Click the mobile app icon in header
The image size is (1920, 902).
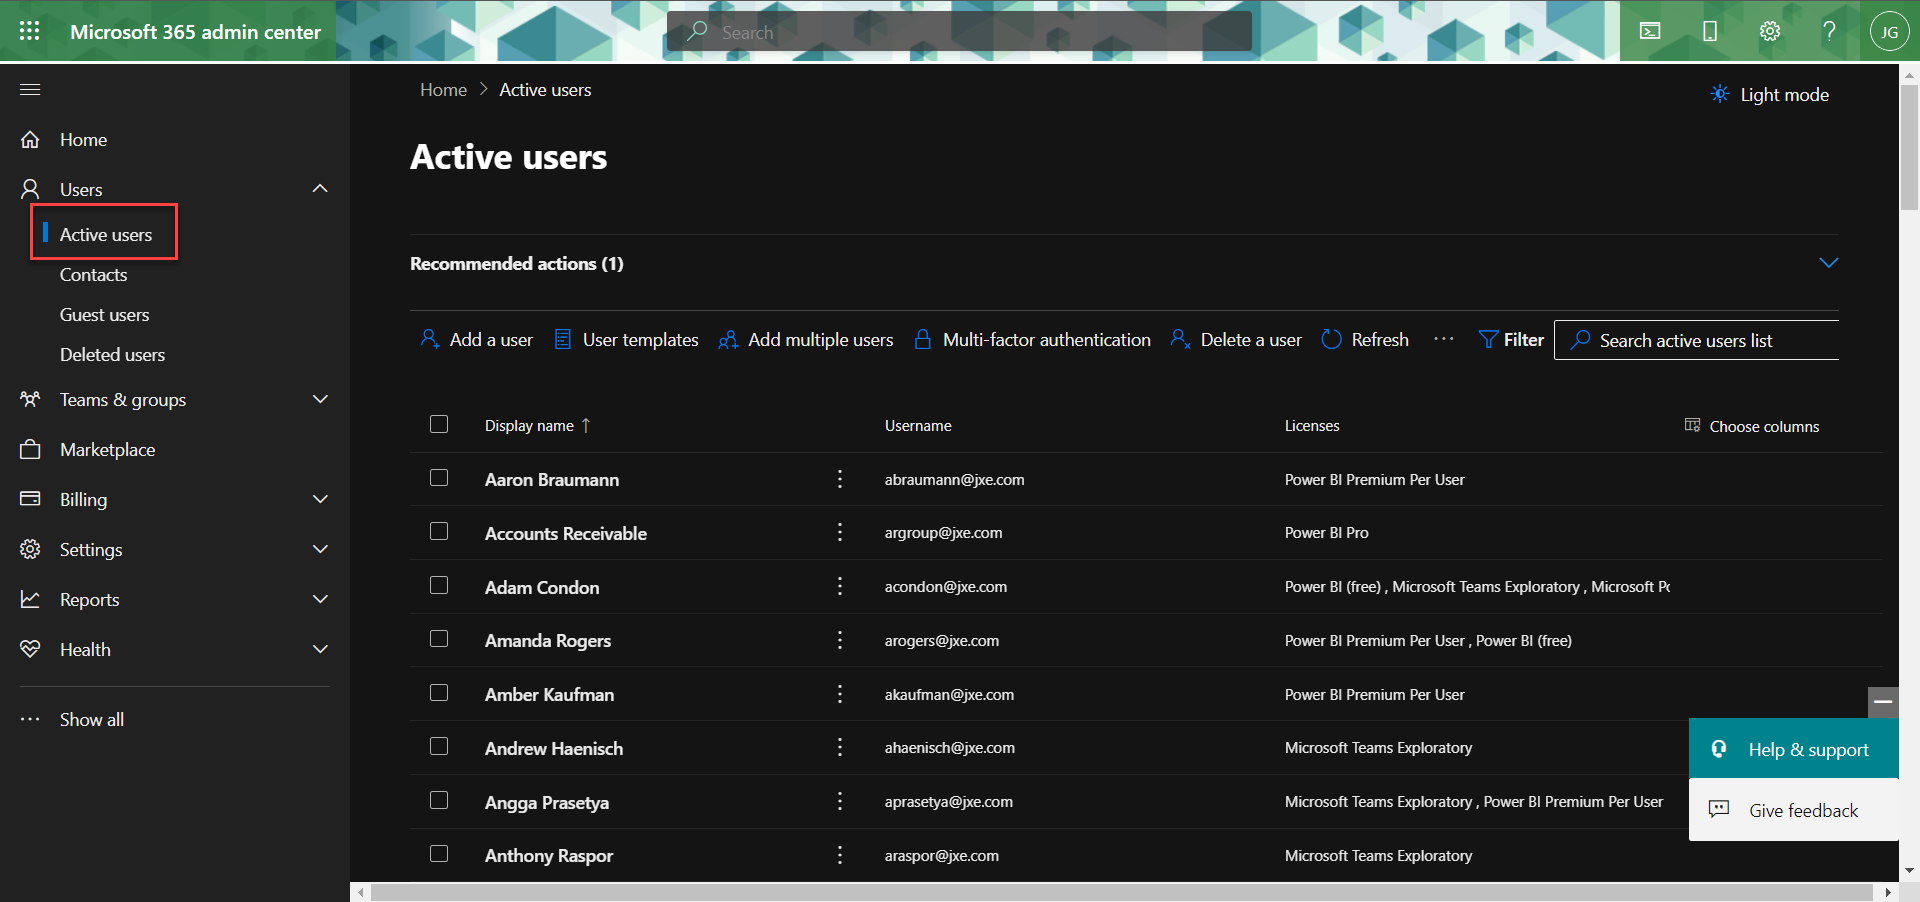1710,31
